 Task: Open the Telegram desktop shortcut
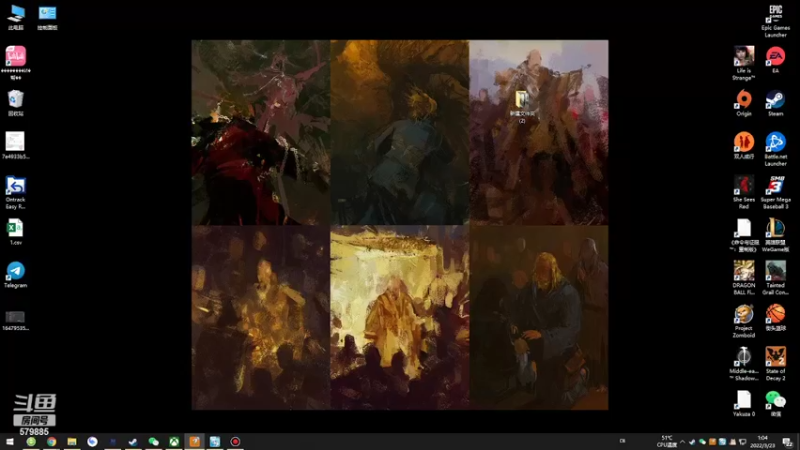tap(16, 274)
